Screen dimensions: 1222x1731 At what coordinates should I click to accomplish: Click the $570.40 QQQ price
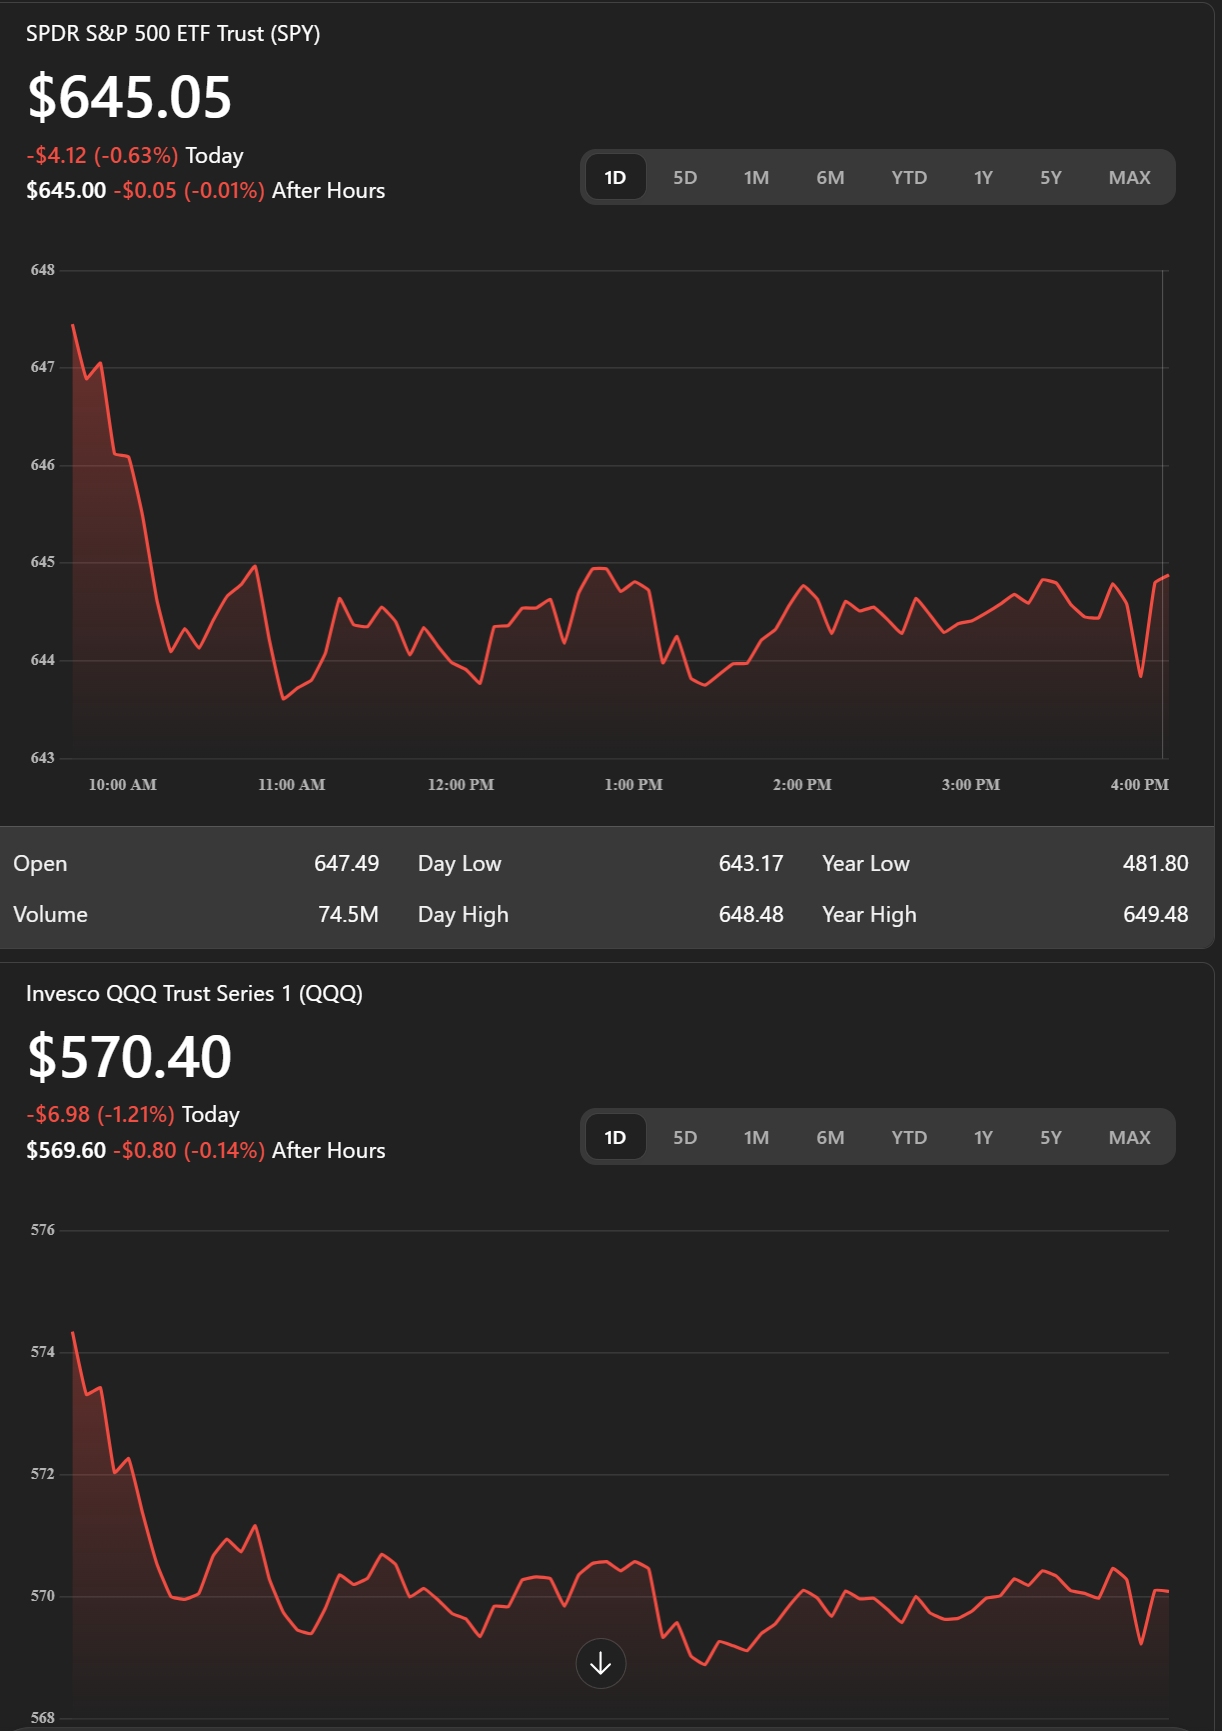129,1057
